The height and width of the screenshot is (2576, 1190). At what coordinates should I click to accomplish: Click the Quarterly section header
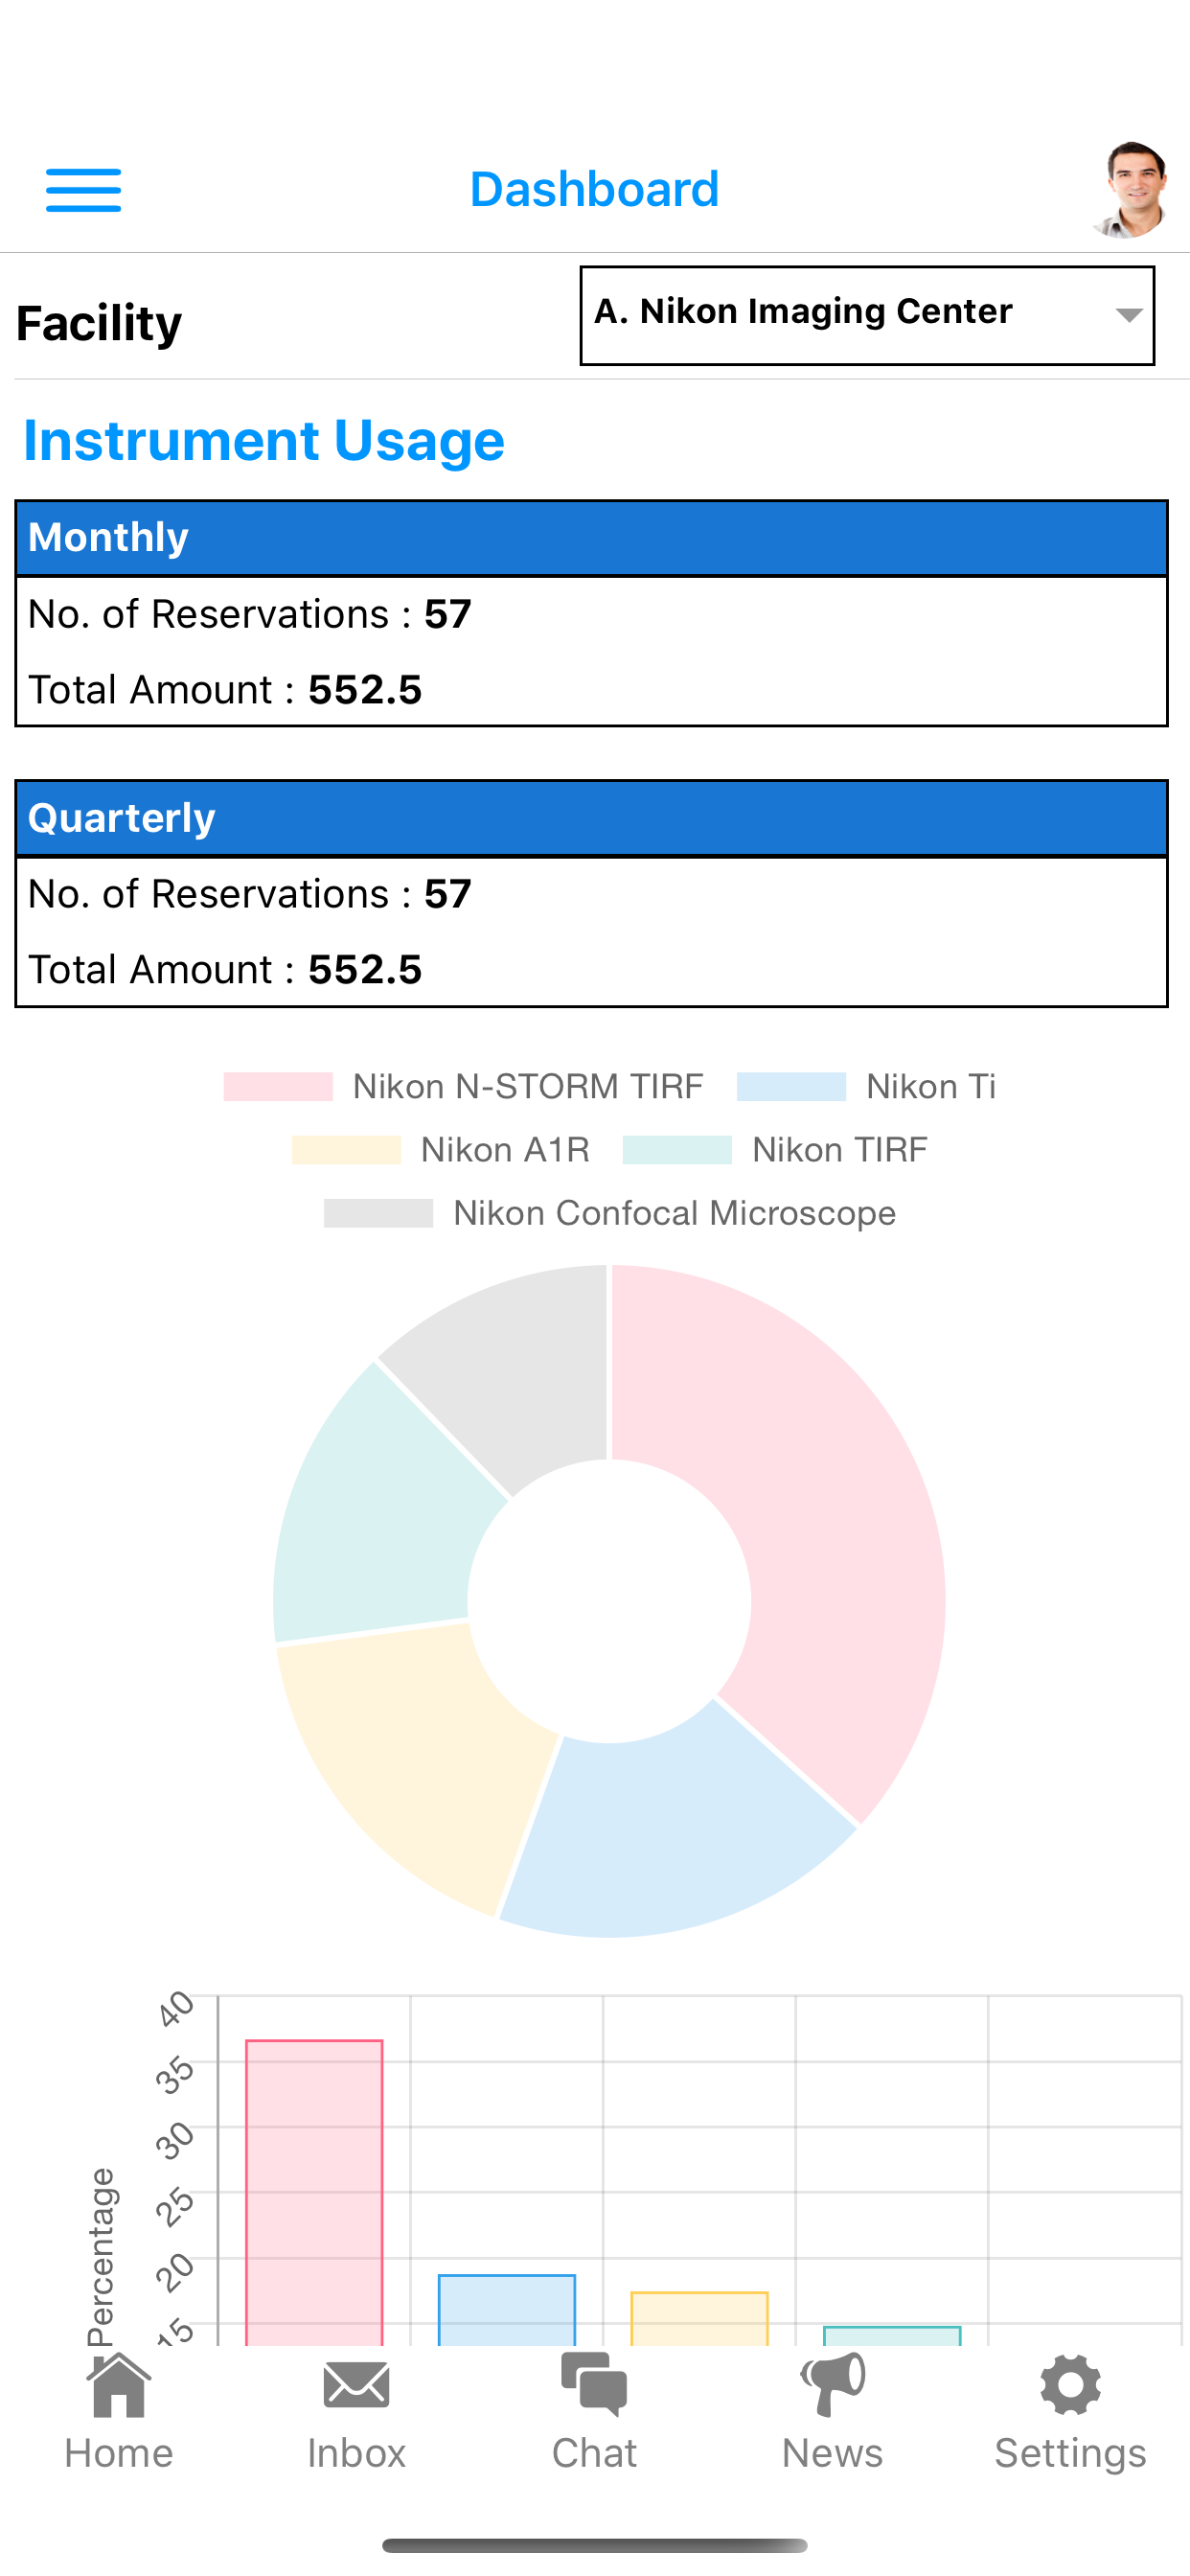click(591, 818)
